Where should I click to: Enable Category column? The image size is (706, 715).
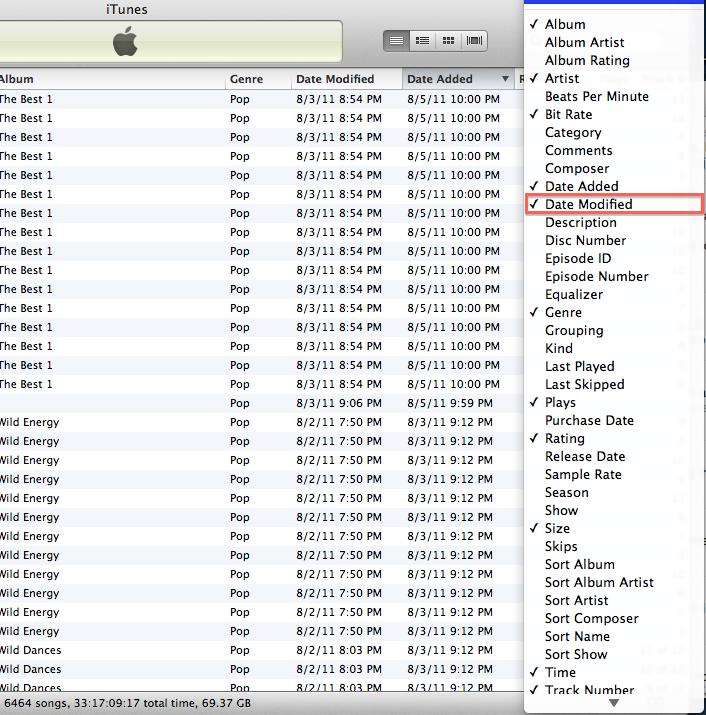coord(613,132)
